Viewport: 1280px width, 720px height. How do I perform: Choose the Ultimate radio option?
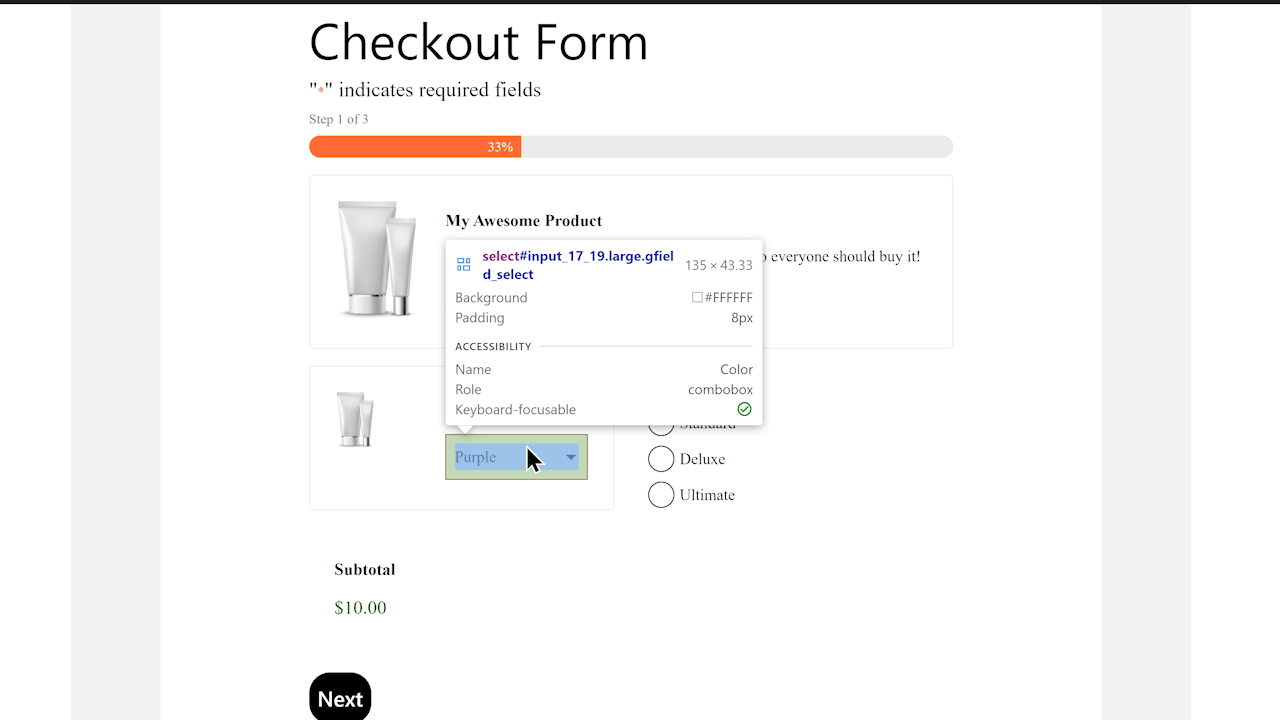(661, 495)
